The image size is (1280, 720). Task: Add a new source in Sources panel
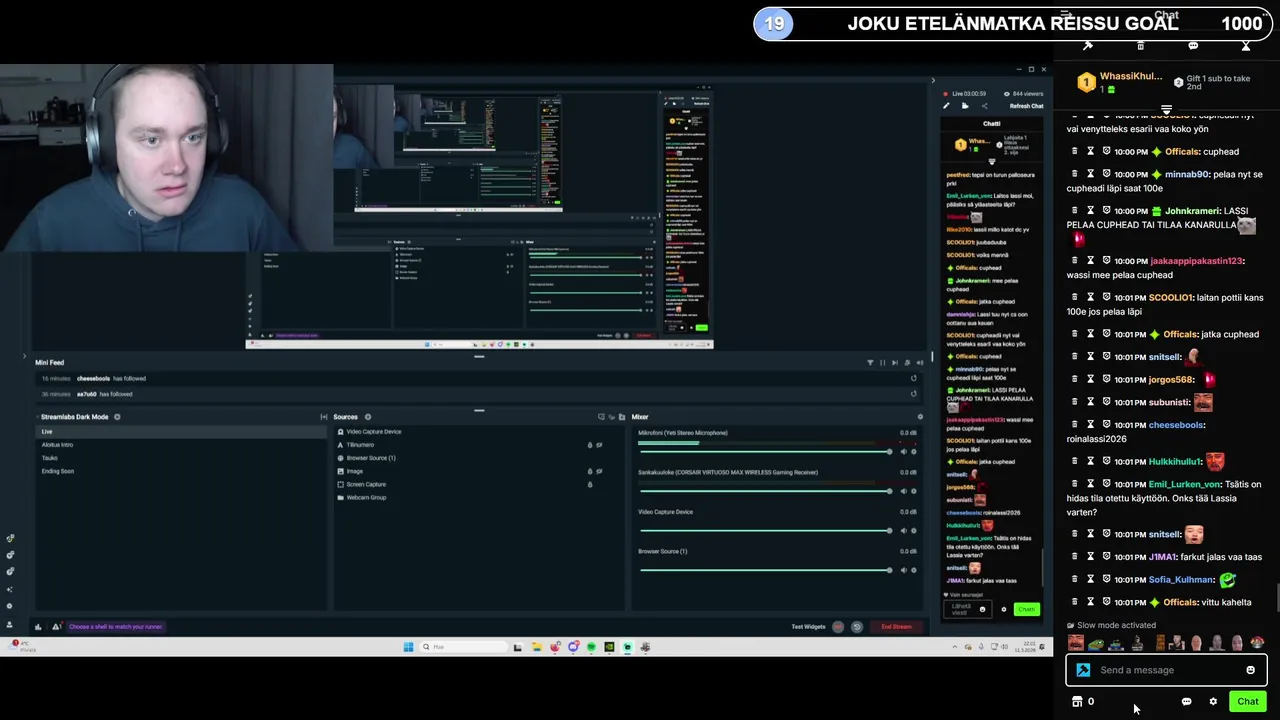368,417
